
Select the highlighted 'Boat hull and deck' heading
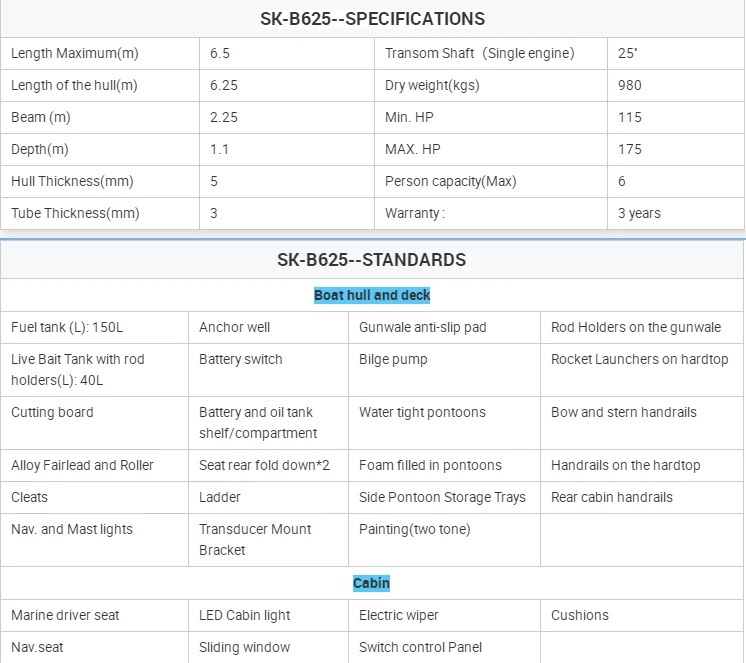pyautogui.click(x=372, y=295)
